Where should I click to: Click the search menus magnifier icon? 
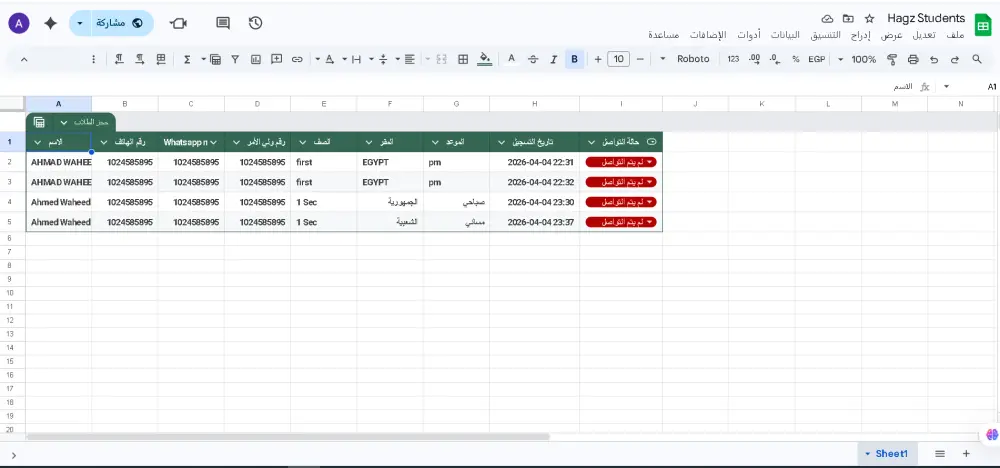[976, 59]
